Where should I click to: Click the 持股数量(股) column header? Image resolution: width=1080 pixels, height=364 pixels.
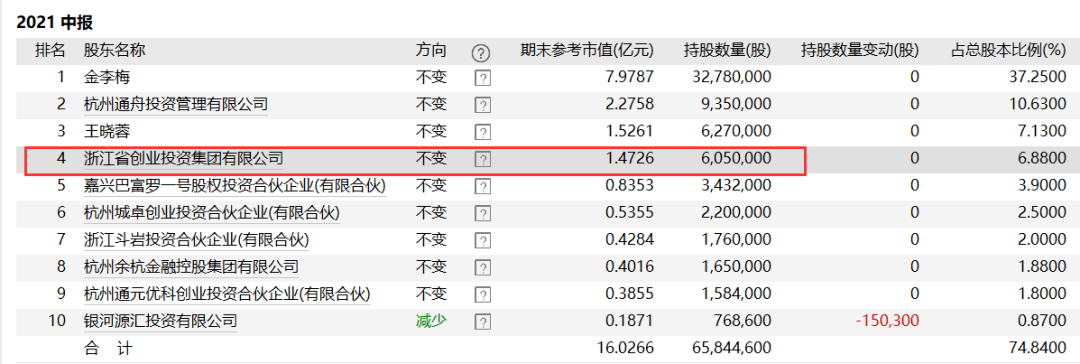[x=727, y=50]
